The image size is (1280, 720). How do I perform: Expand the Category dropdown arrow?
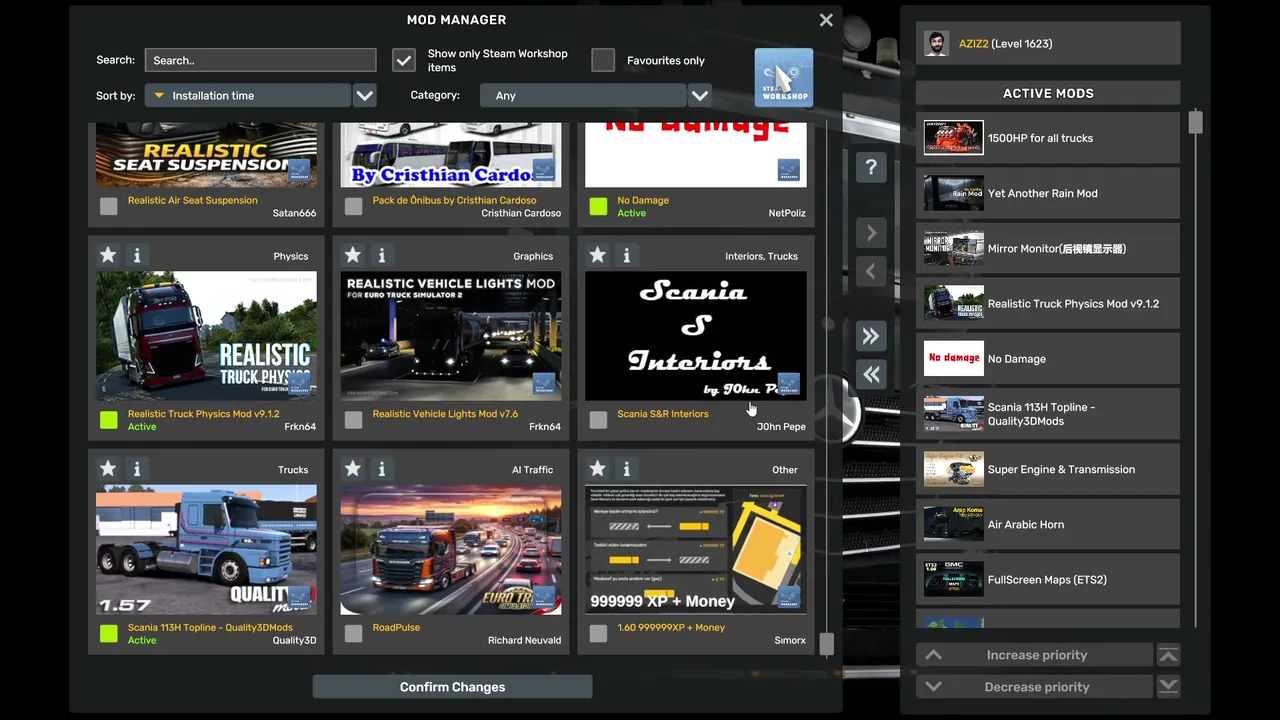(700, 95)
